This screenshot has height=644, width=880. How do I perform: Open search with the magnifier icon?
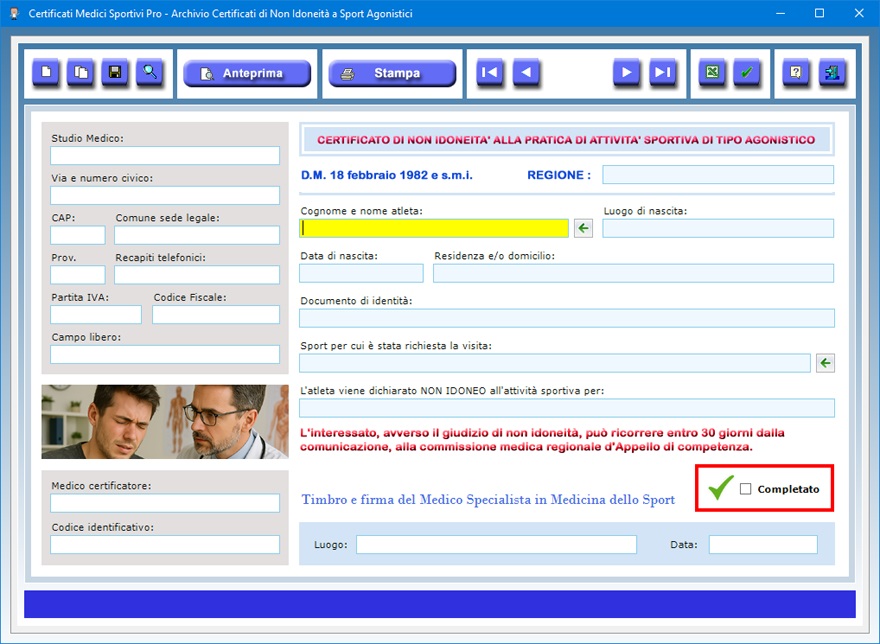coord(150,73)
